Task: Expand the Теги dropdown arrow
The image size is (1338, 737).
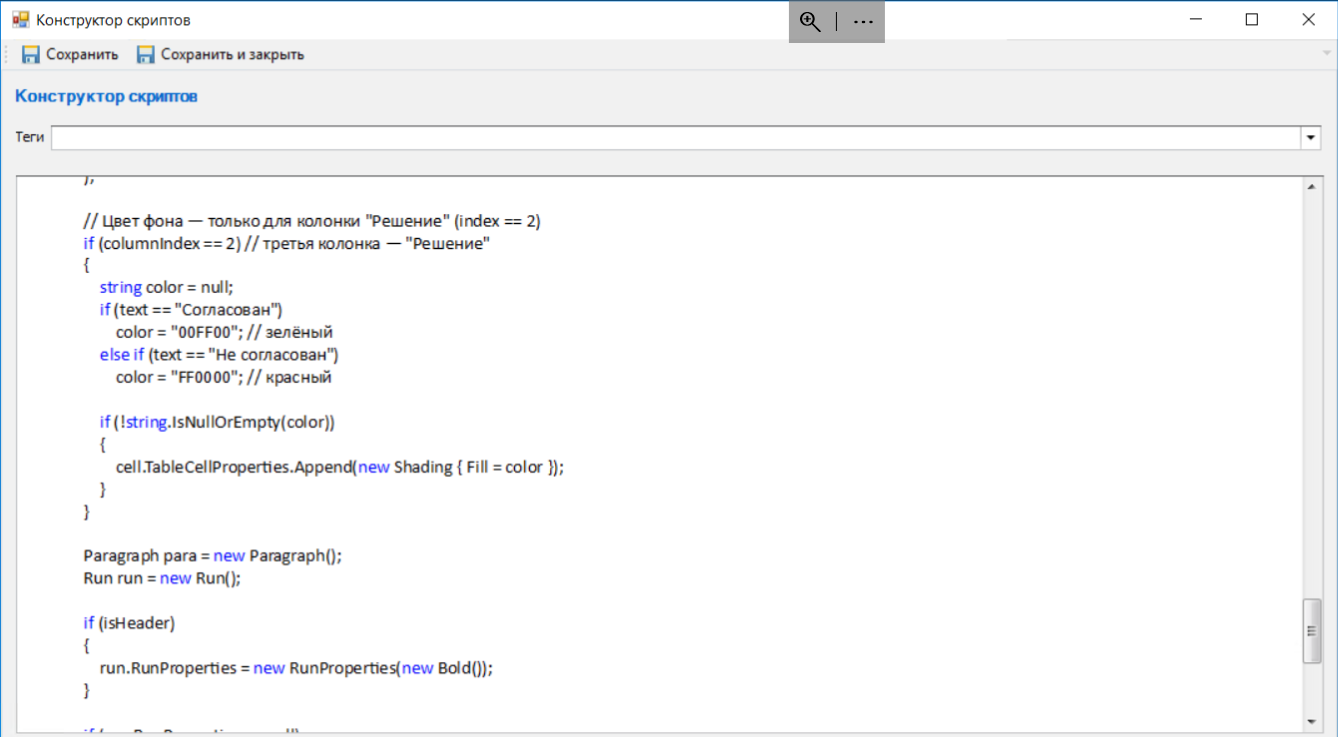Action: pyautogui.click(x=1311, y=138)
